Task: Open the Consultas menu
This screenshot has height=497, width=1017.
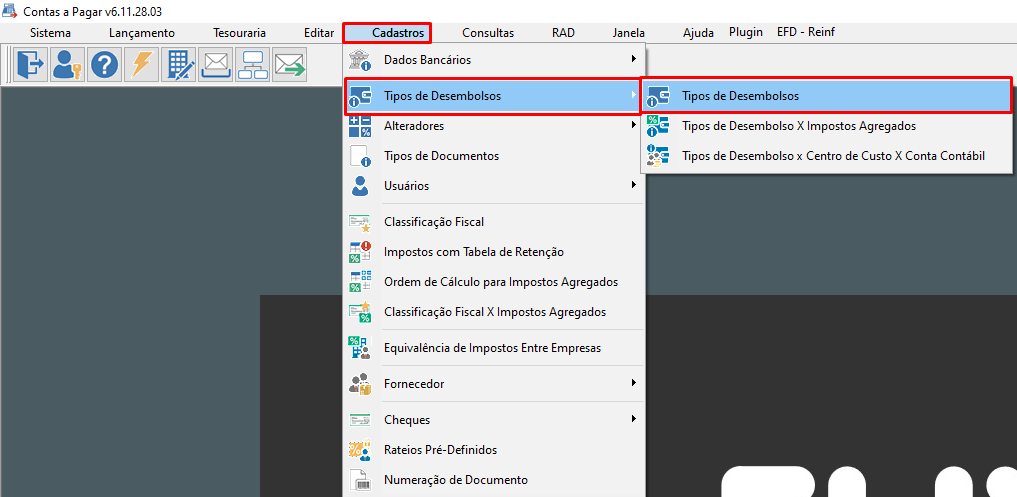Action: coord(488,33)
